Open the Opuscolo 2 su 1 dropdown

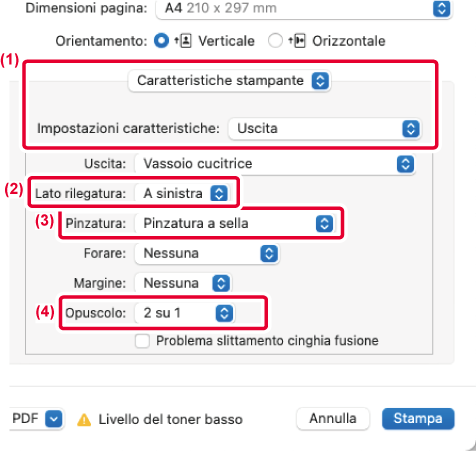185,313
